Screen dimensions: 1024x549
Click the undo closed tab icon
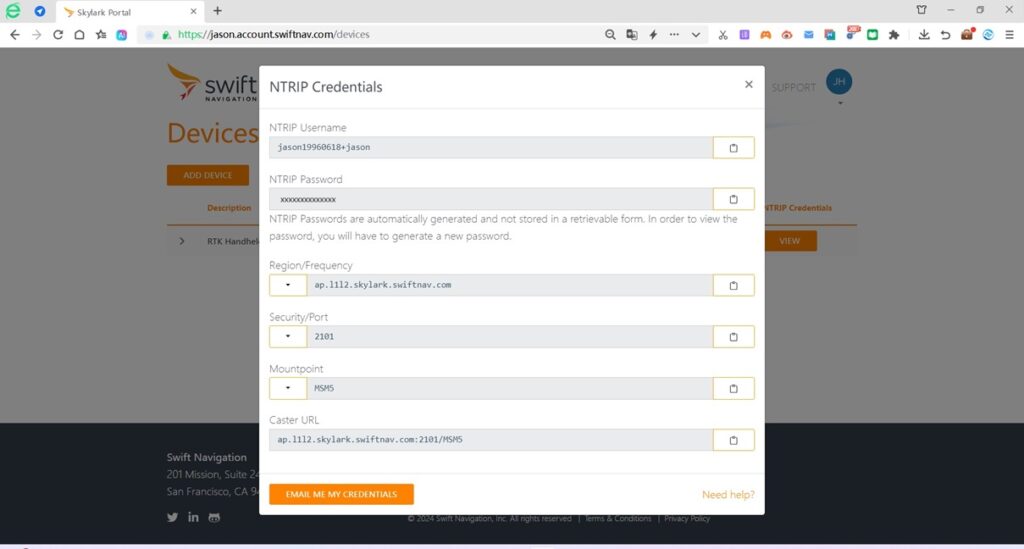945,35
